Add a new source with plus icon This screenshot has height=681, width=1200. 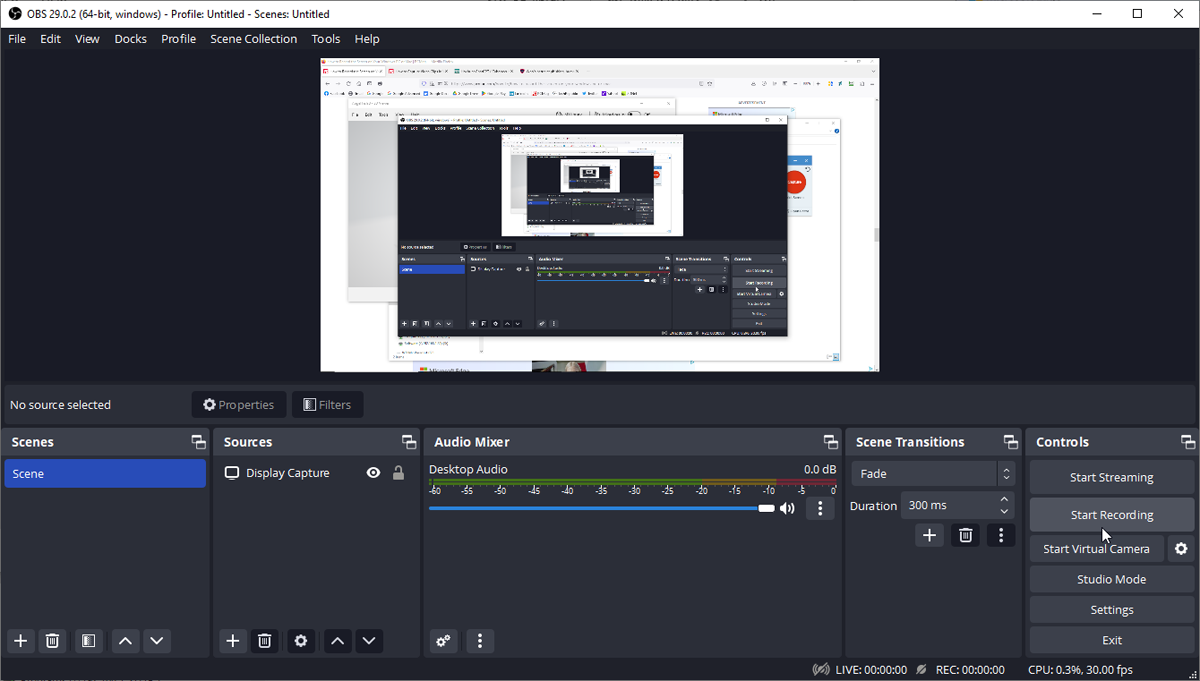pos(233,641)
